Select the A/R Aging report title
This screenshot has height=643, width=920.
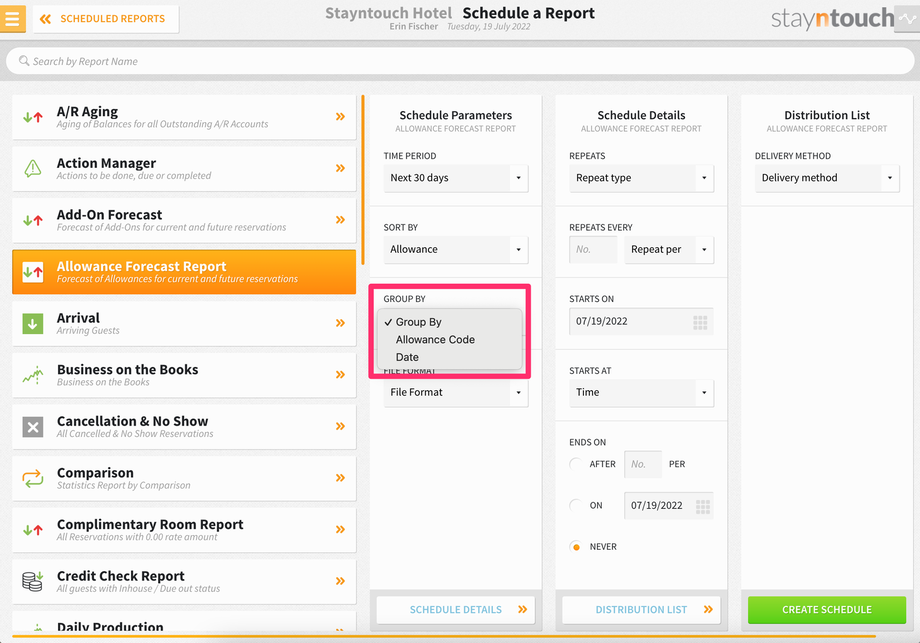[87, 111]
